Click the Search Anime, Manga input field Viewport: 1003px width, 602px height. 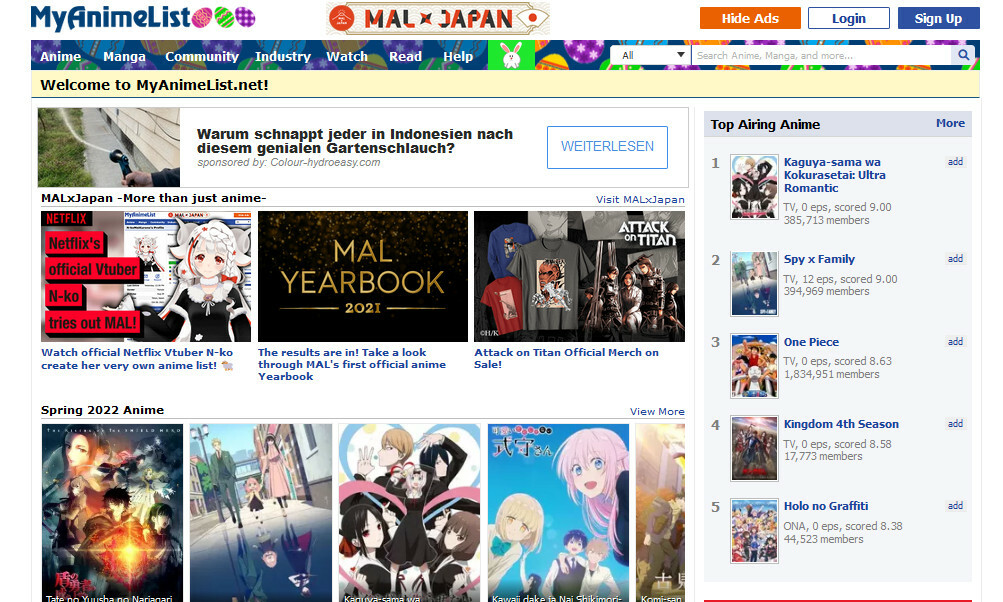[x=820, y=55]
